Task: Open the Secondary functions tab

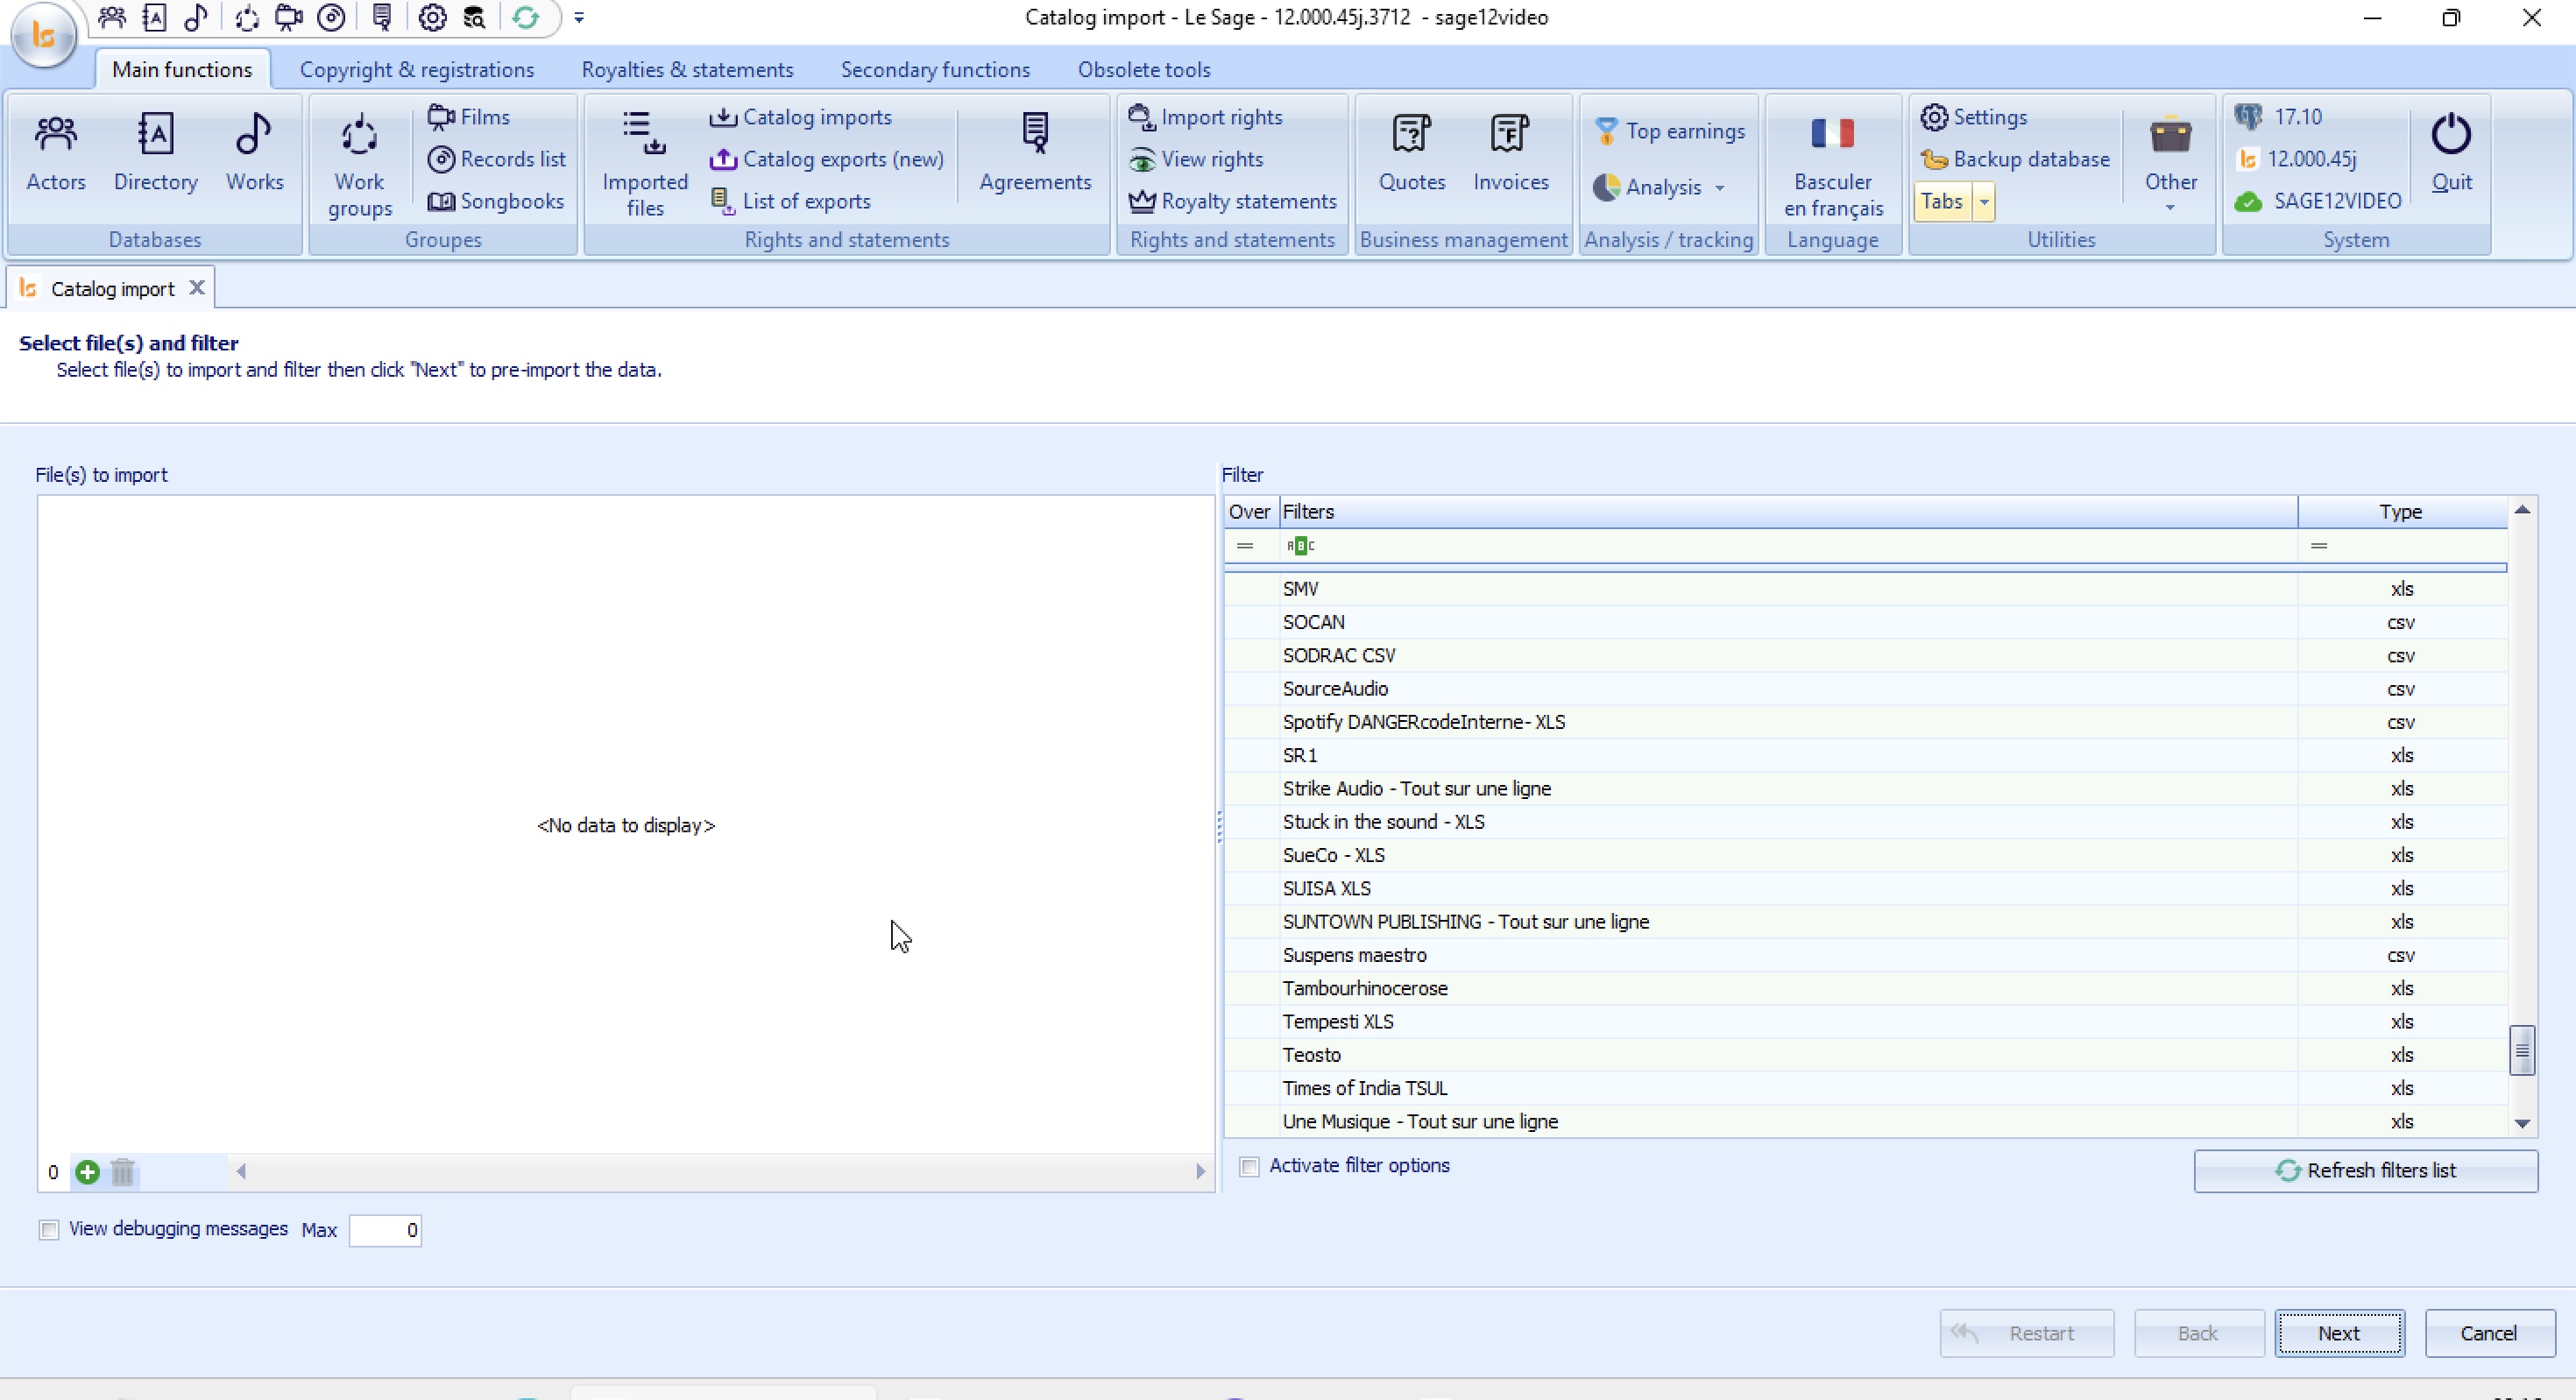Action: 935,69
